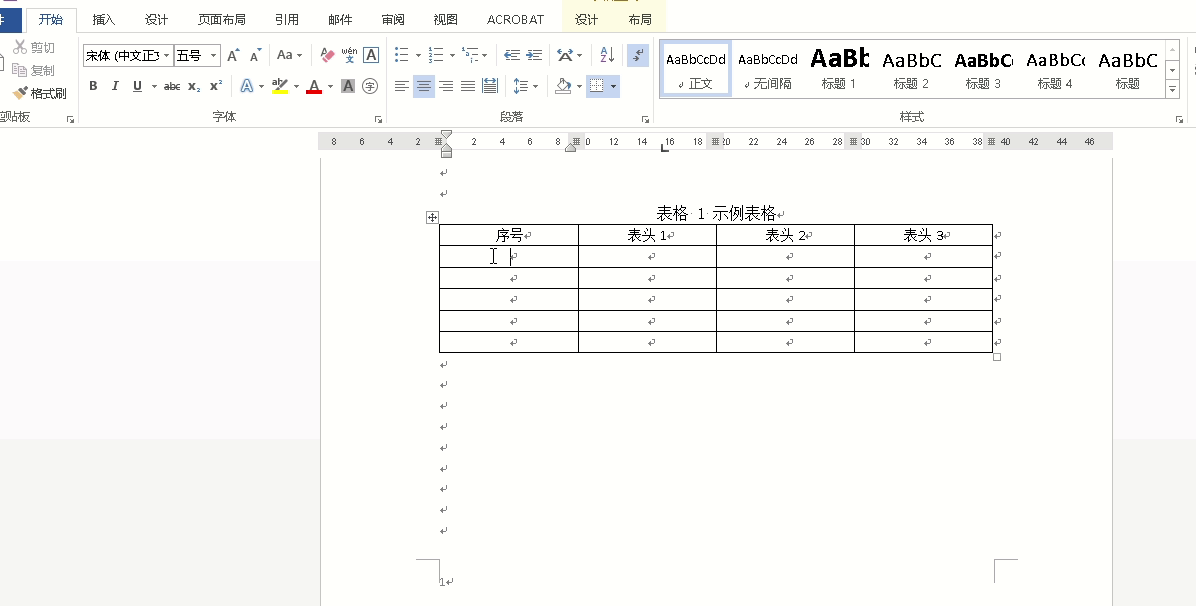Justify paragraph text
1196x606 pixels.
click(468, 86)
